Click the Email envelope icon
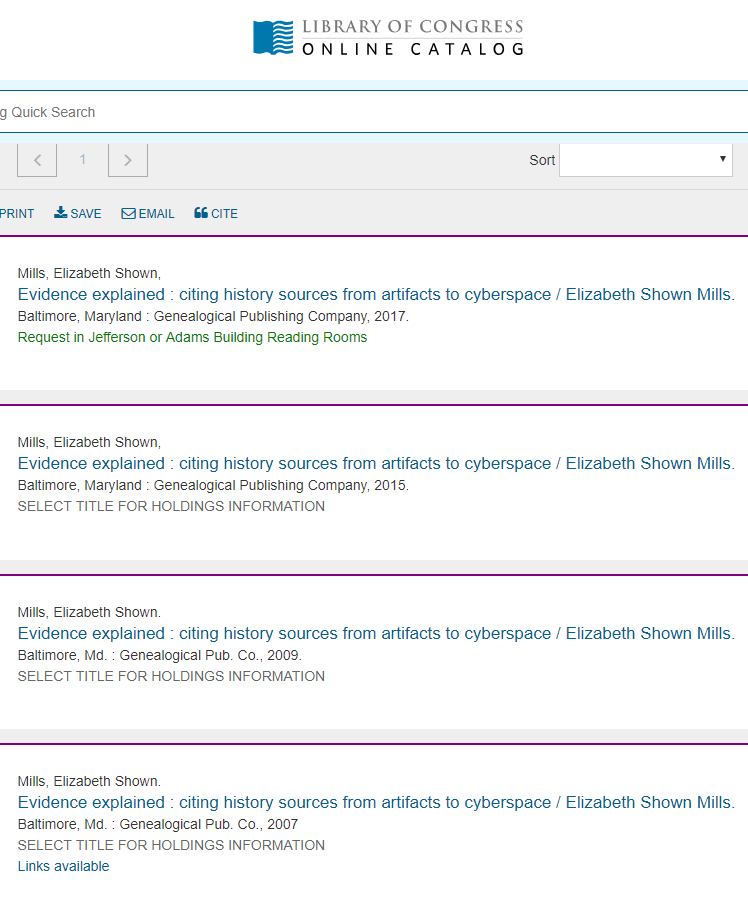 [x=128, y=213]
